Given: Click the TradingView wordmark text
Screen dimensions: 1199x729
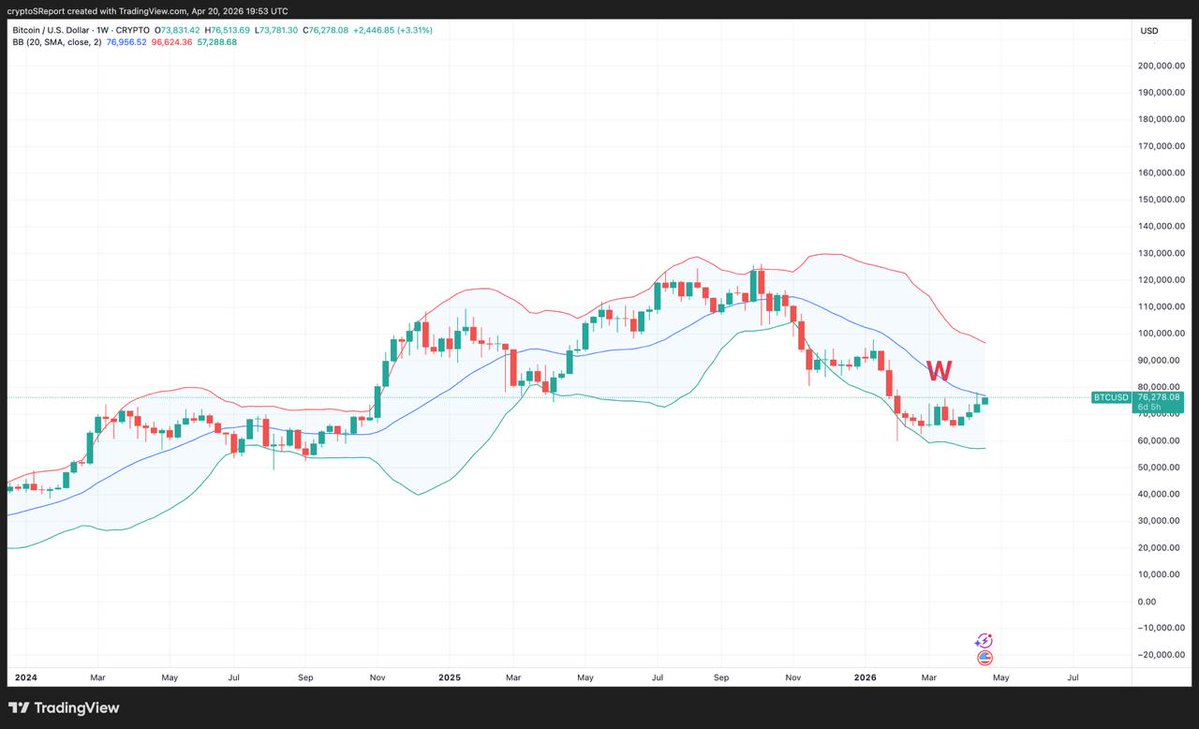Looking at the screenshot, I should pos(77,708).
